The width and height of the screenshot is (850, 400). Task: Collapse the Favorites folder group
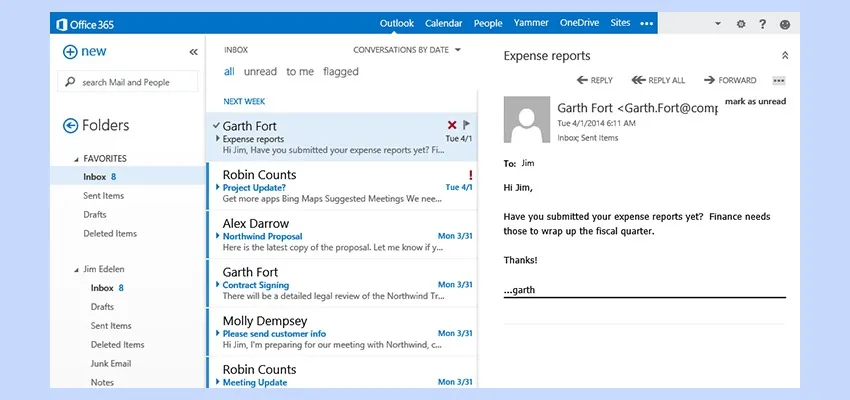(x=76, y=159)
